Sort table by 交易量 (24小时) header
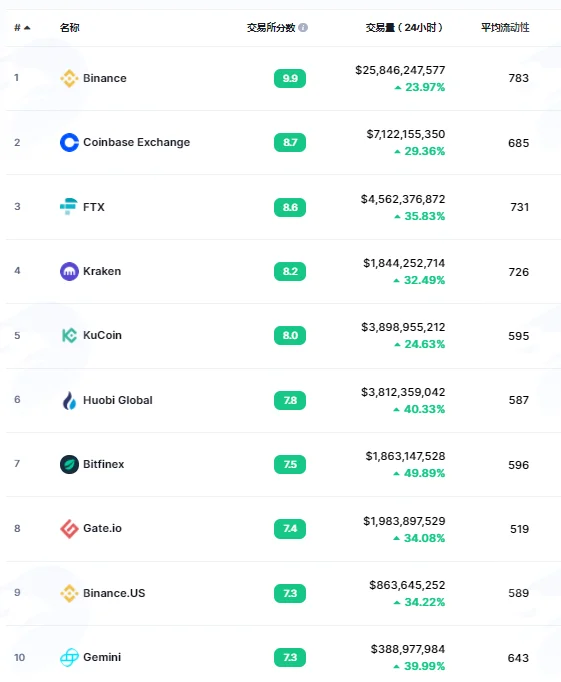 (404, 27)
